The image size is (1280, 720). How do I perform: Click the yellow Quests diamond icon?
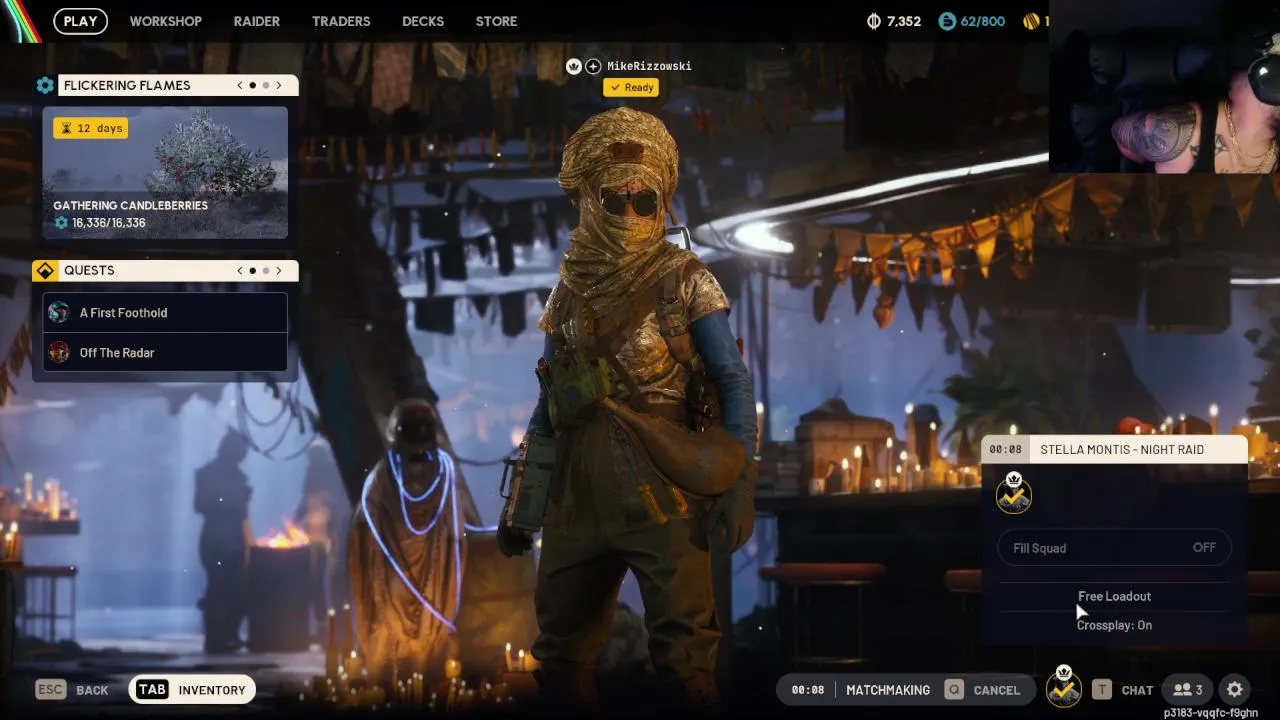(x=45, y=270)
